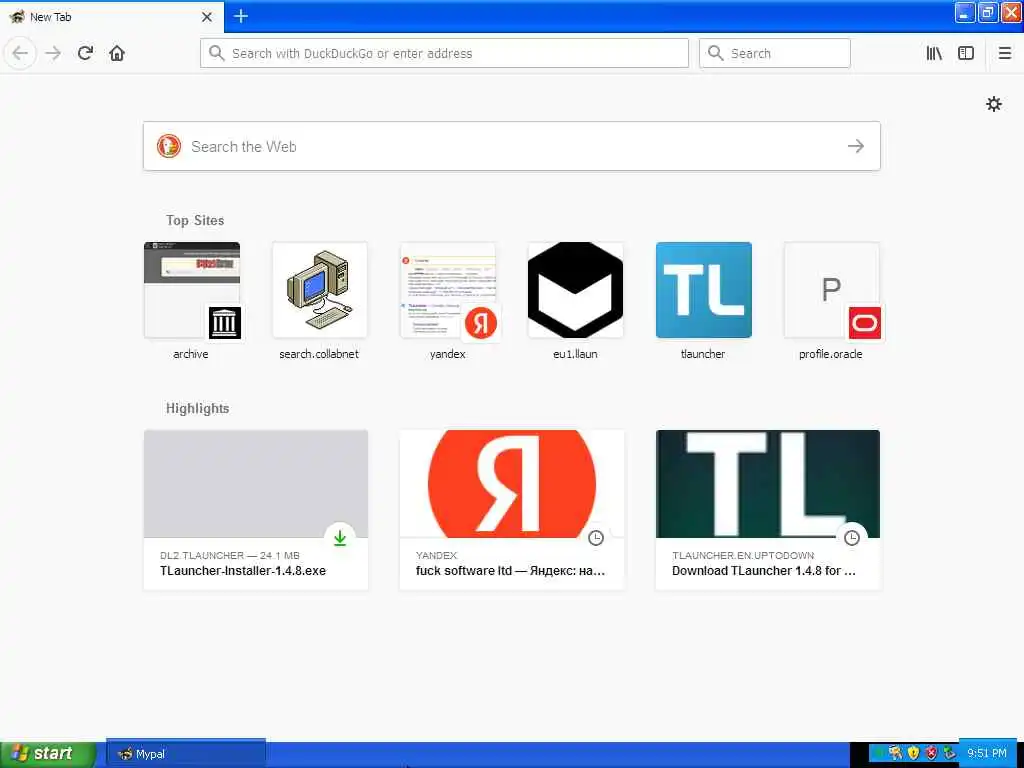Select the New Tab tab
This screenshot has height=768, width=1024.
(x=112, y=17)
